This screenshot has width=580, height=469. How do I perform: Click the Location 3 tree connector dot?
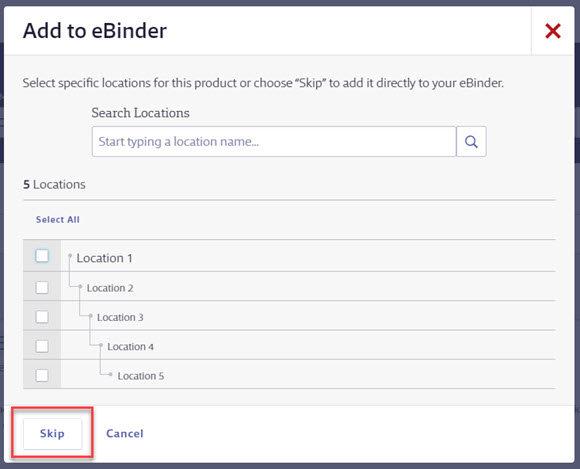coord(91,316)
